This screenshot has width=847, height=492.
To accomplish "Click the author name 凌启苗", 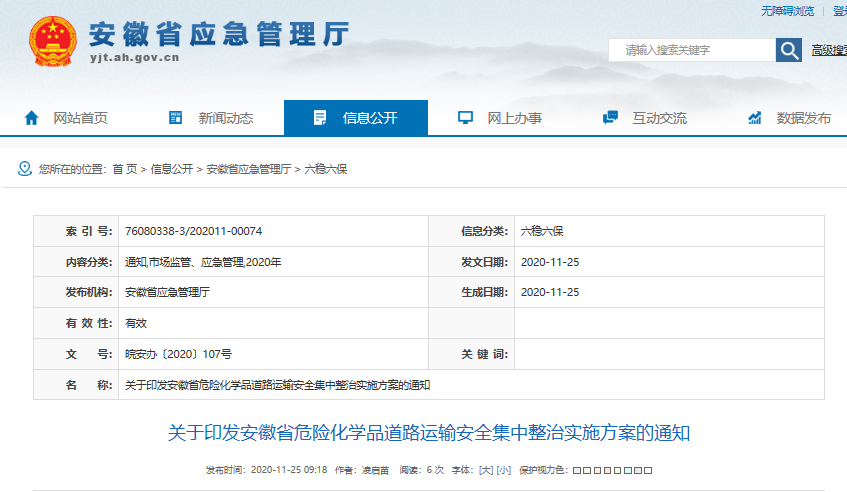I will tap(375, 470).
